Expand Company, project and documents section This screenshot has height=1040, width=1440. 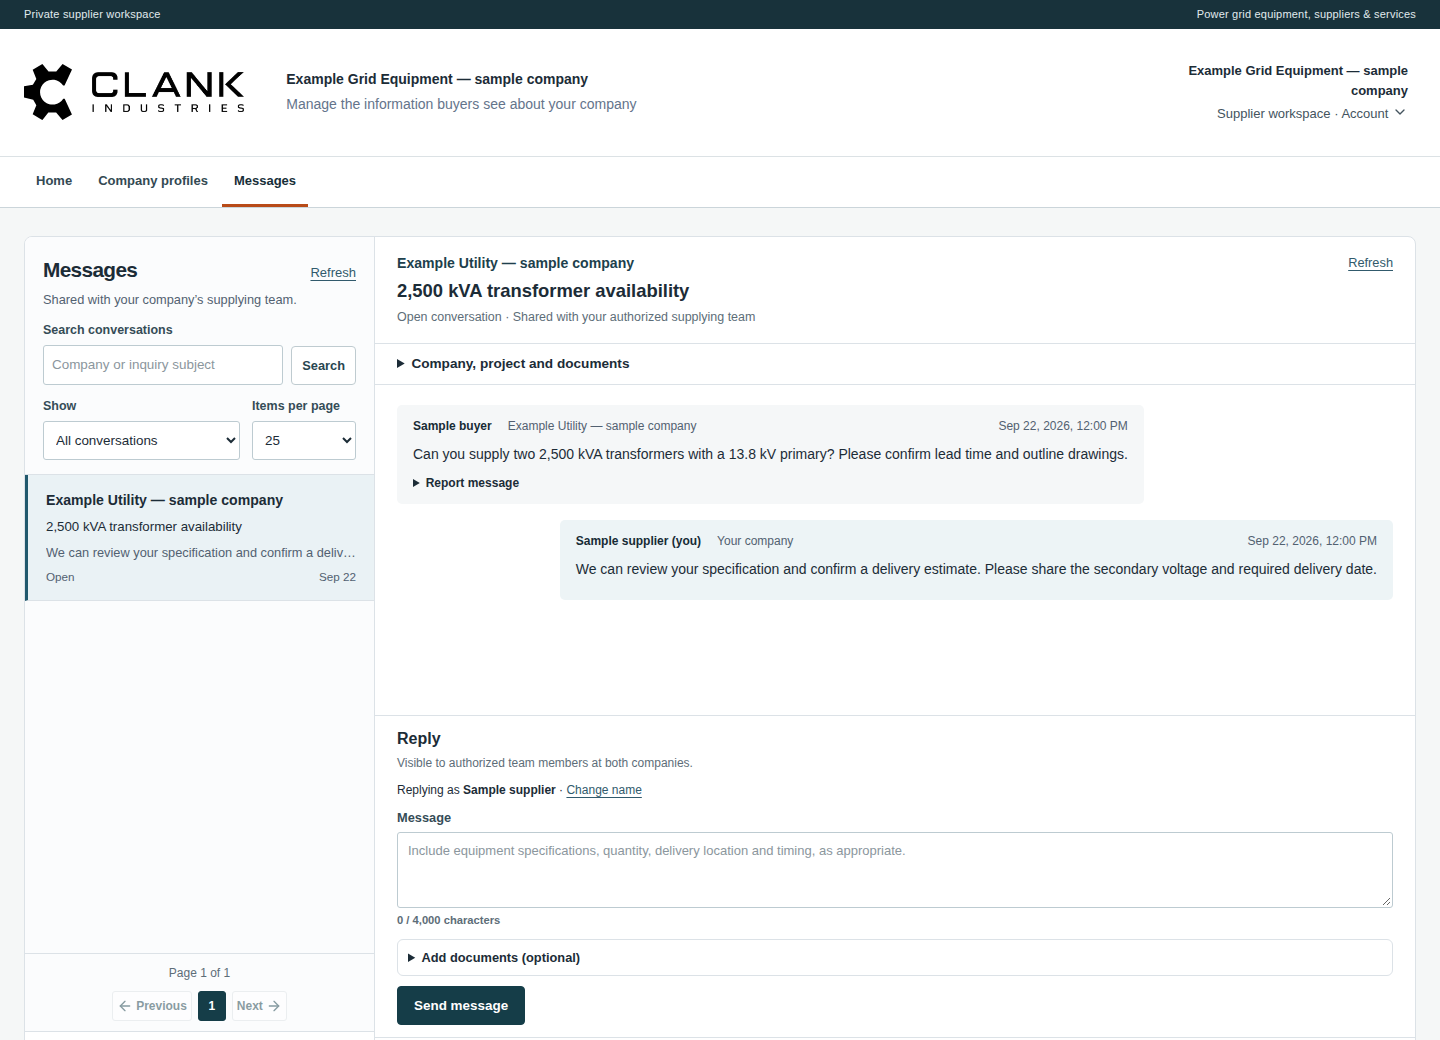coord(513,364)
